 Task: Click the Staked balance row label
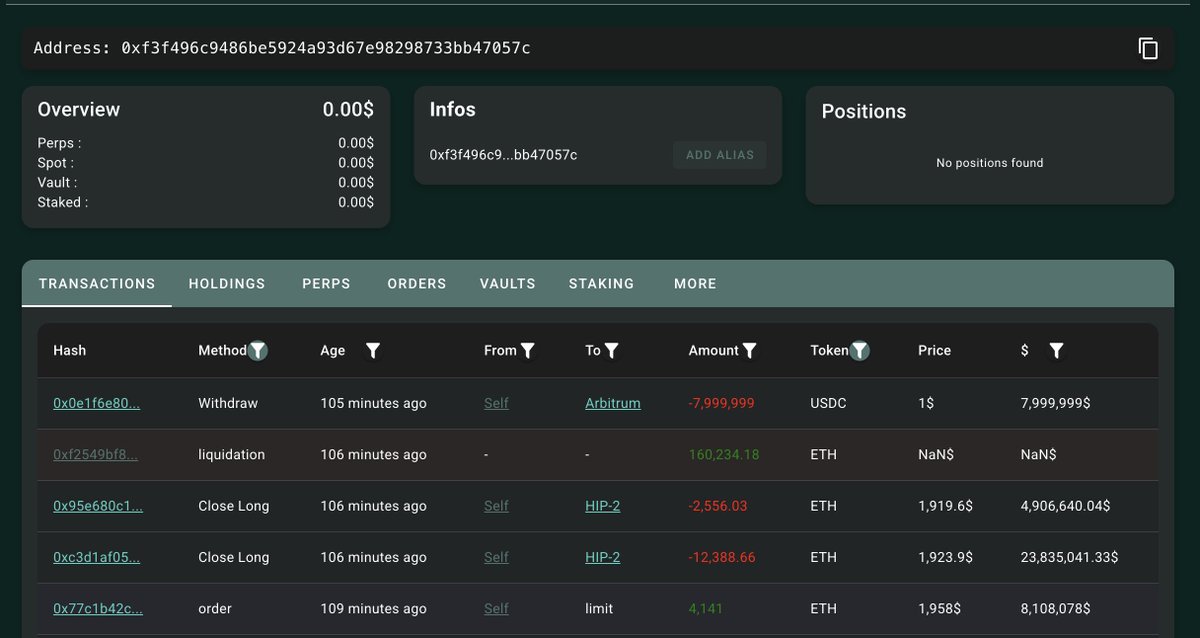pyautogui.click(x=63, y=202)
